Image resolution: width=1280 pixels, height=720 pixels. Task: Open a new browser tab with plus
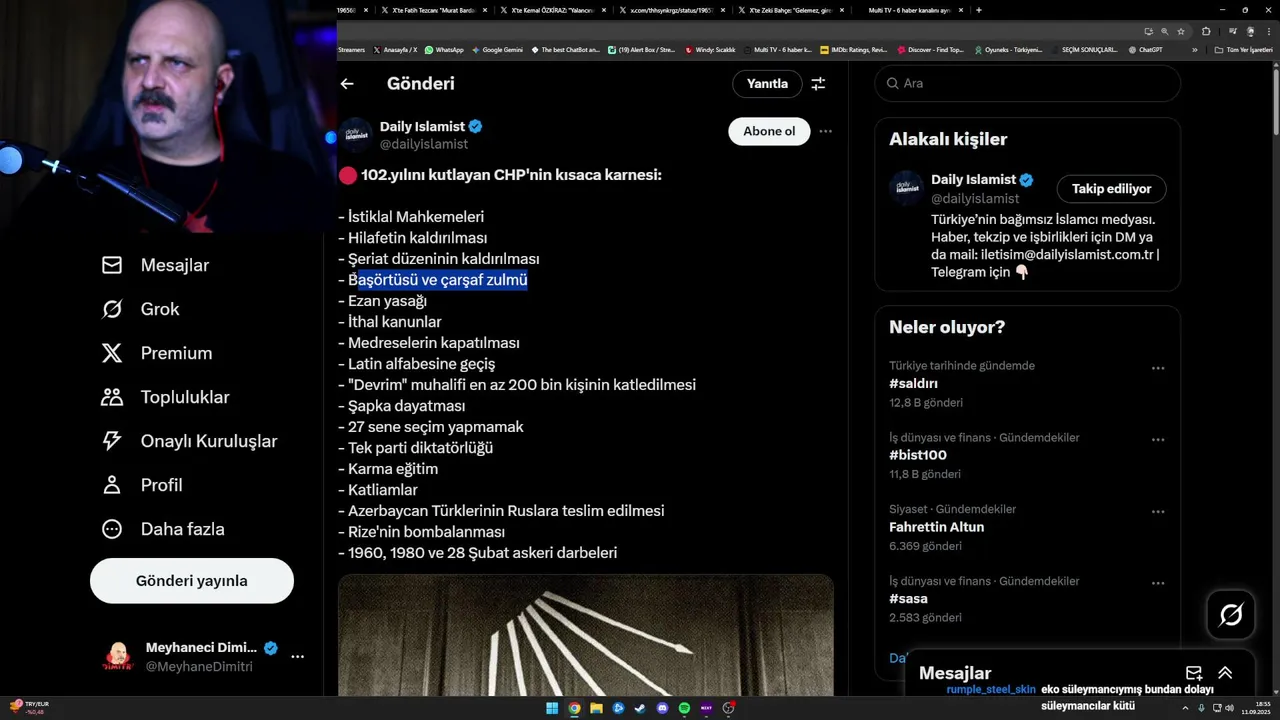point(978,10)
